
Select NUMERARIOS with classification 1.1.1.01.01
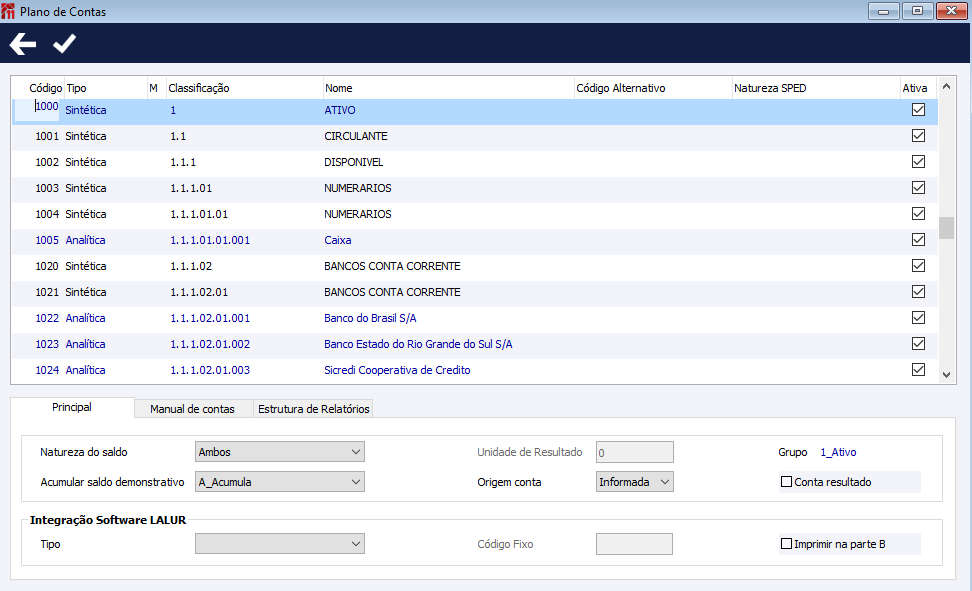pyautogui.click(x=358, y=214)
